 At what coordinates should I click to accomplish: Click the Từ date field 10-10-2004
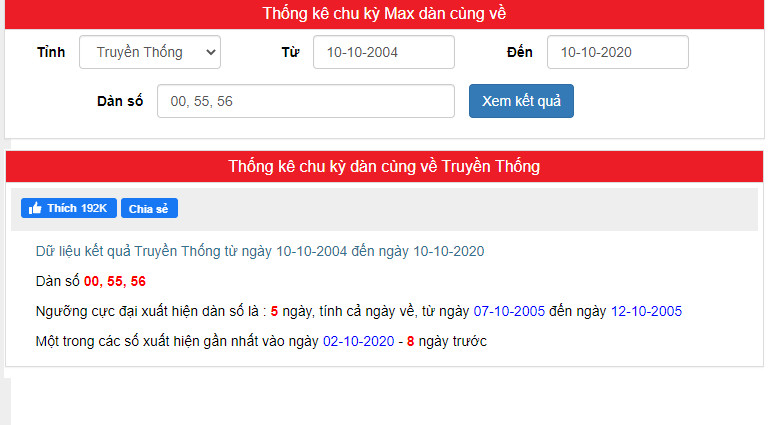click(383, 52)
